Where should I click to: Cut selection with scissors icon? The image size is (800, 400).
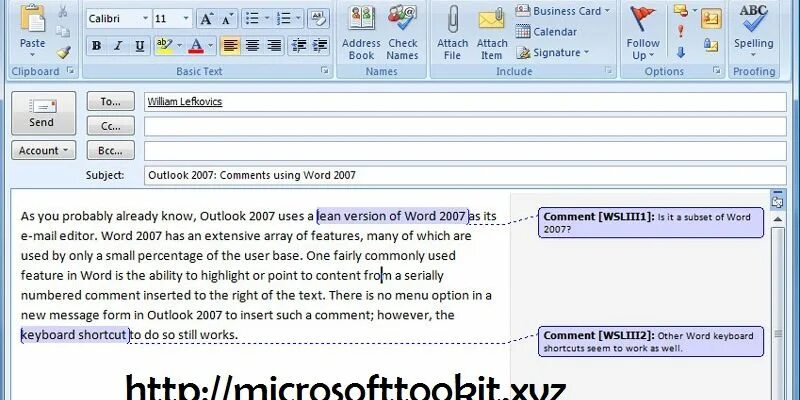pos(63,12)
